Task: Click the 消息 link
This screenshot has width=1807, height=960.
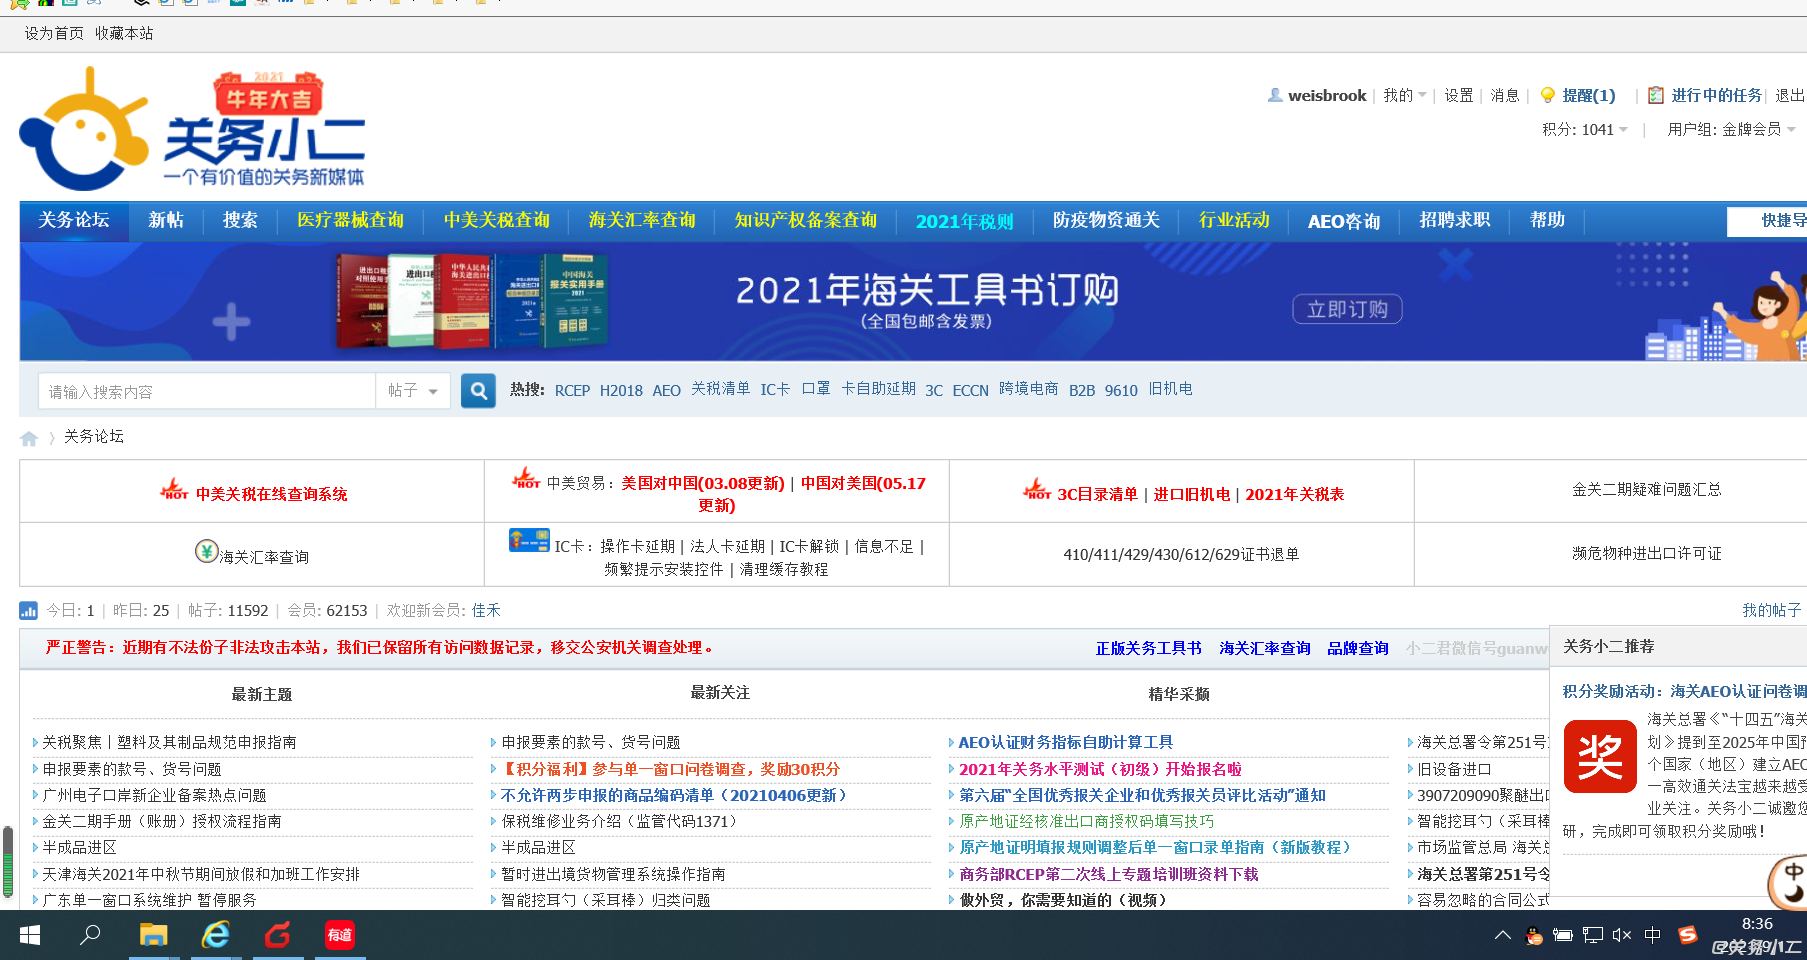Action: [1505, 95]
